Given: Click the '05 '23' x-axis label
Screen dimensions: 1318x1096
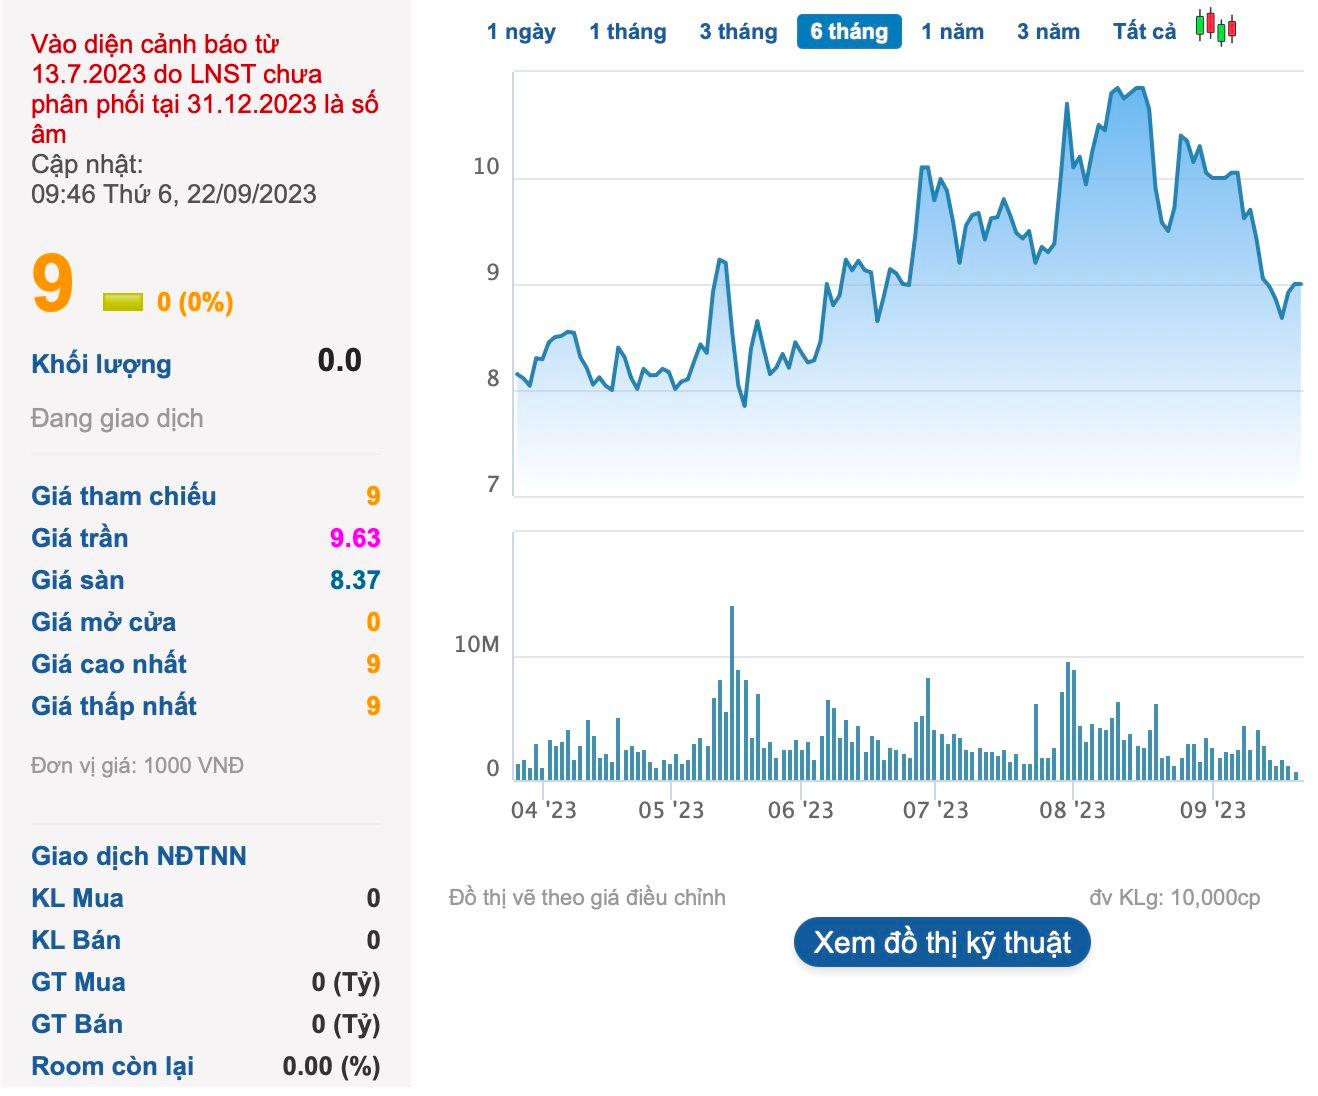Looking at the screenshot, I should [x=671, y=810].
